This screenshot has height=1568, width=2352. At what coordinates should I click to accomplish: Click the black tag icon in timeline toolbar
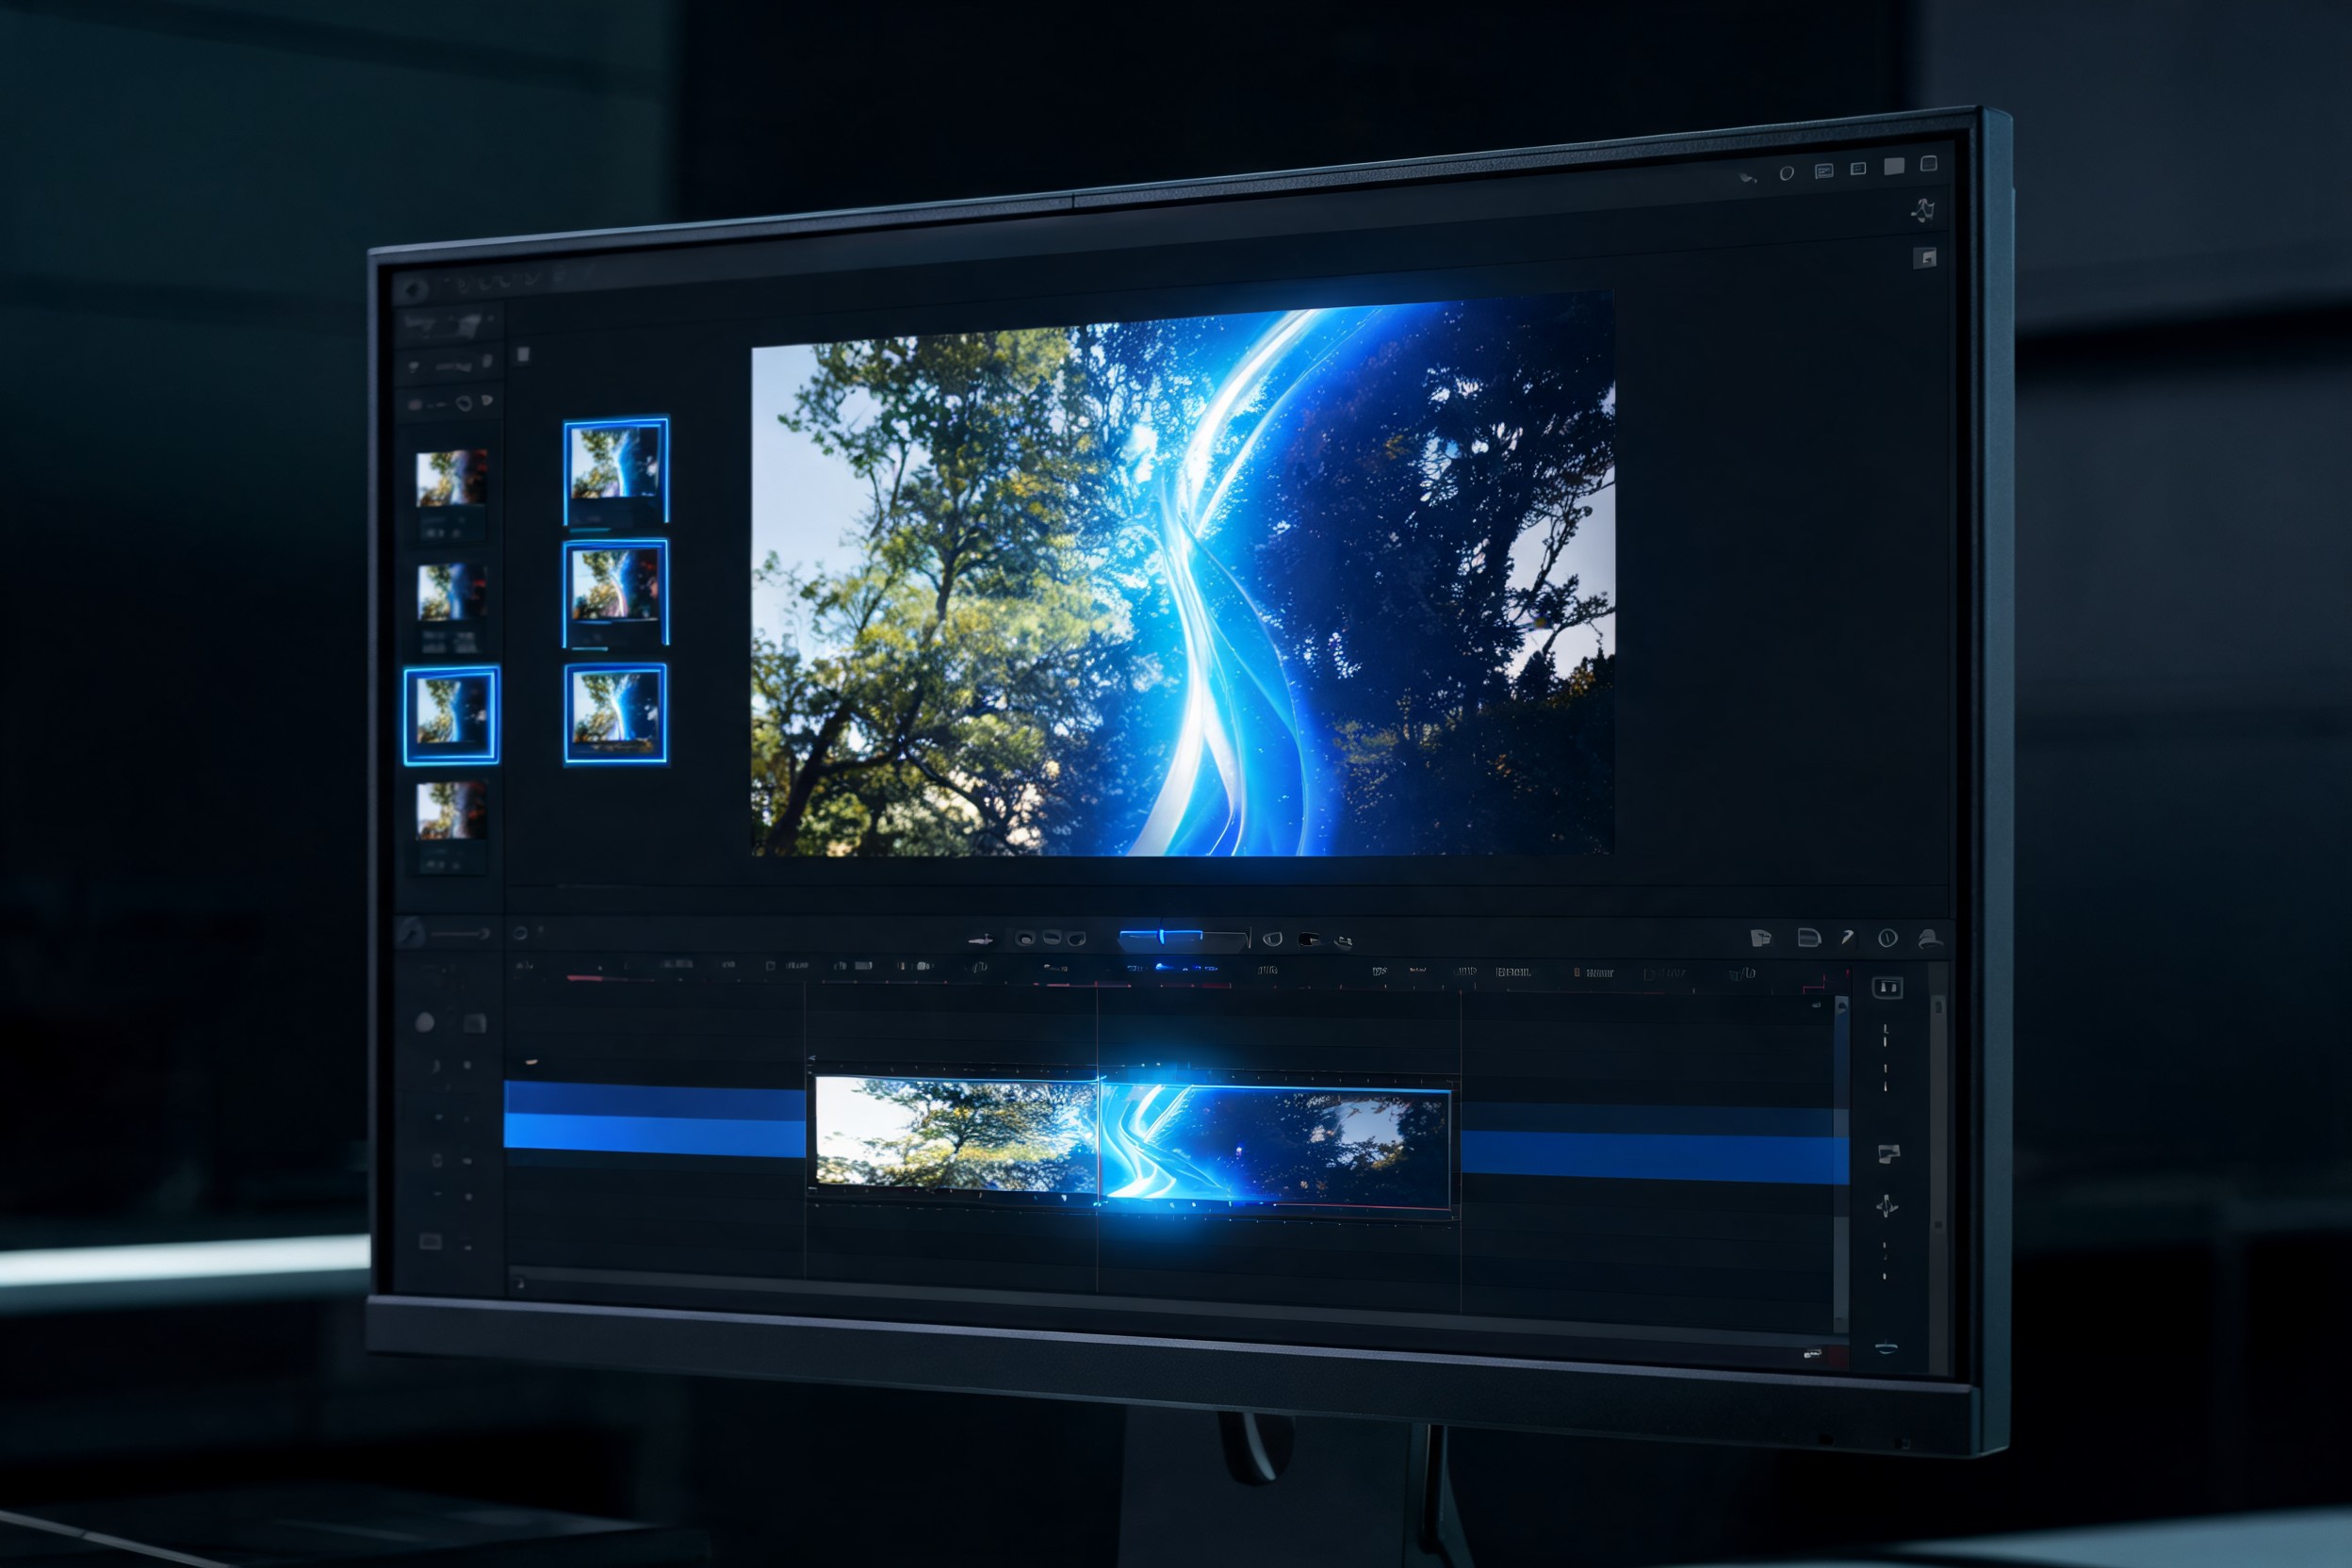[1308, 939]
